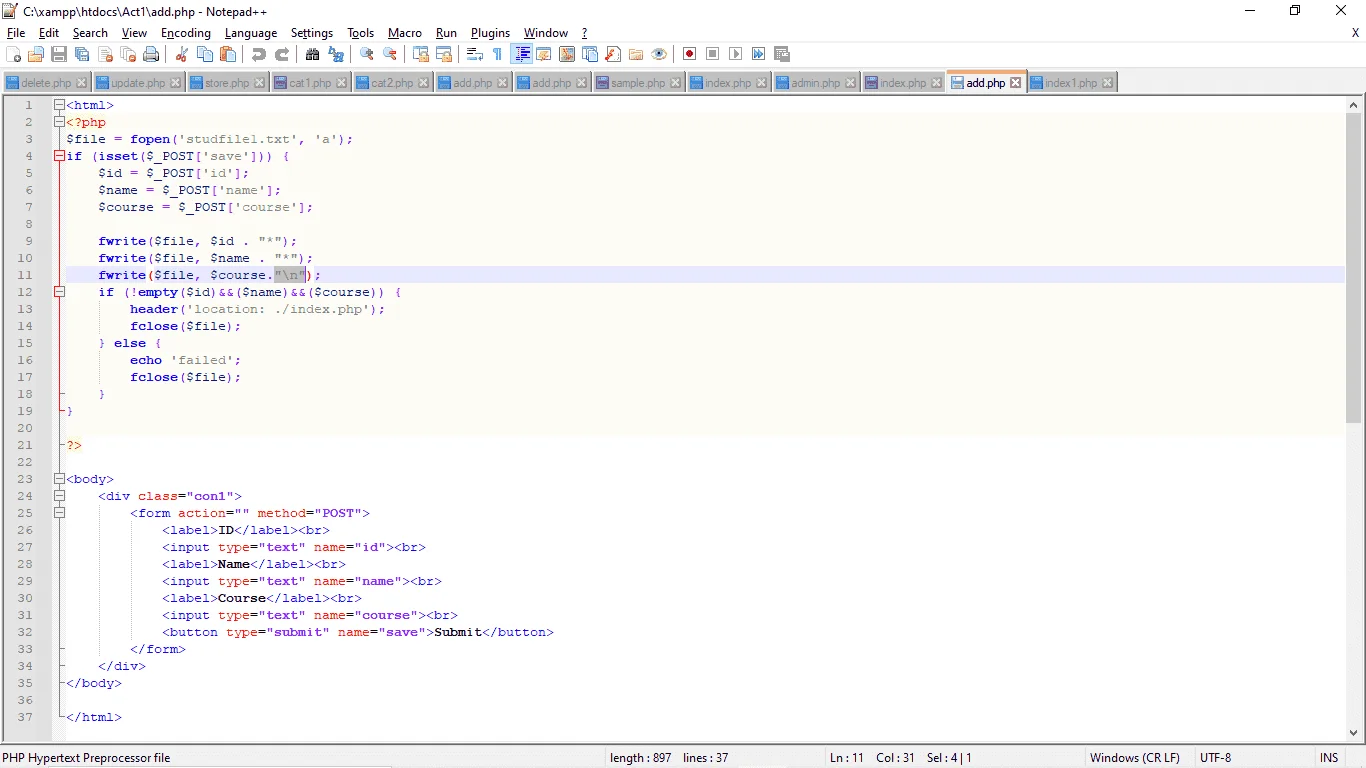Click the Copy toolbar icon
The image size is (1366, 768).
click(205, 54)
